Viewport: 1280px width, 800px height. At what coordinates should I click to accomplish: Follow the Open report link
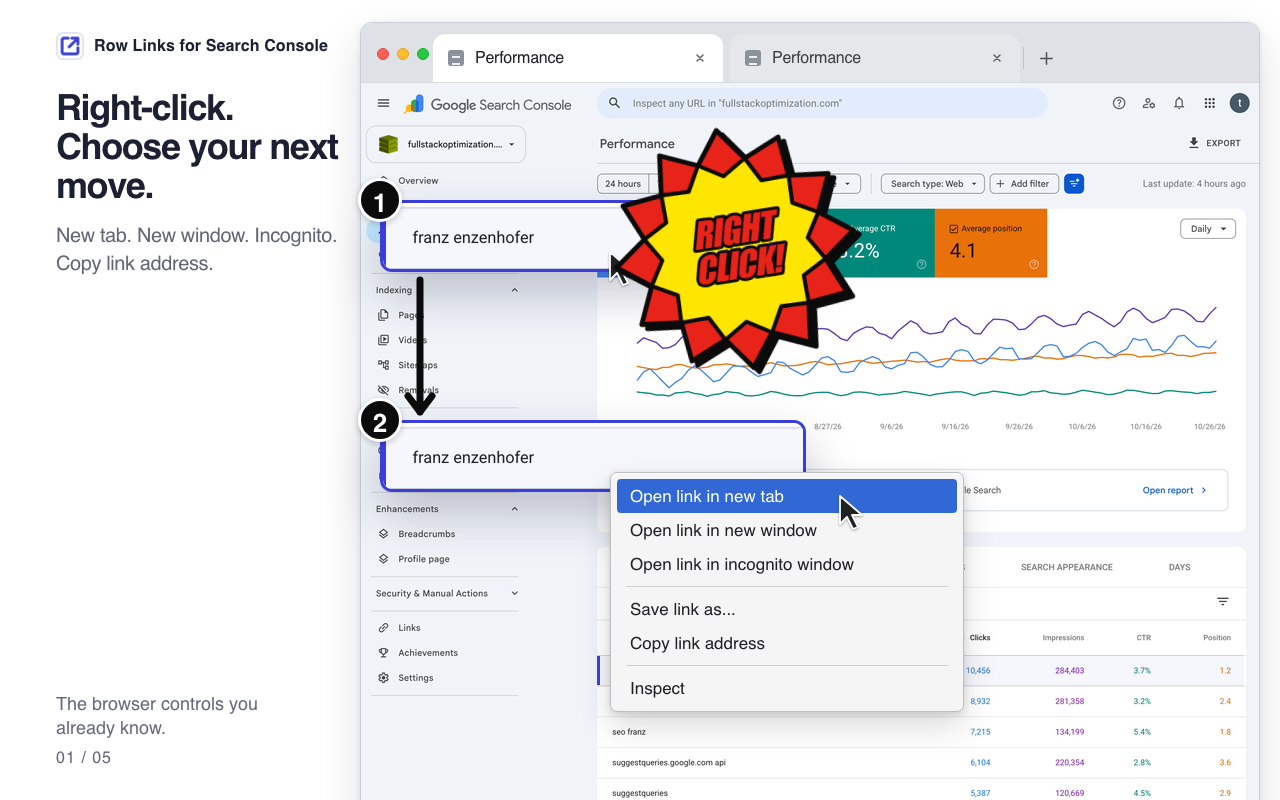pyautogui.click(x=1175, y=490)
